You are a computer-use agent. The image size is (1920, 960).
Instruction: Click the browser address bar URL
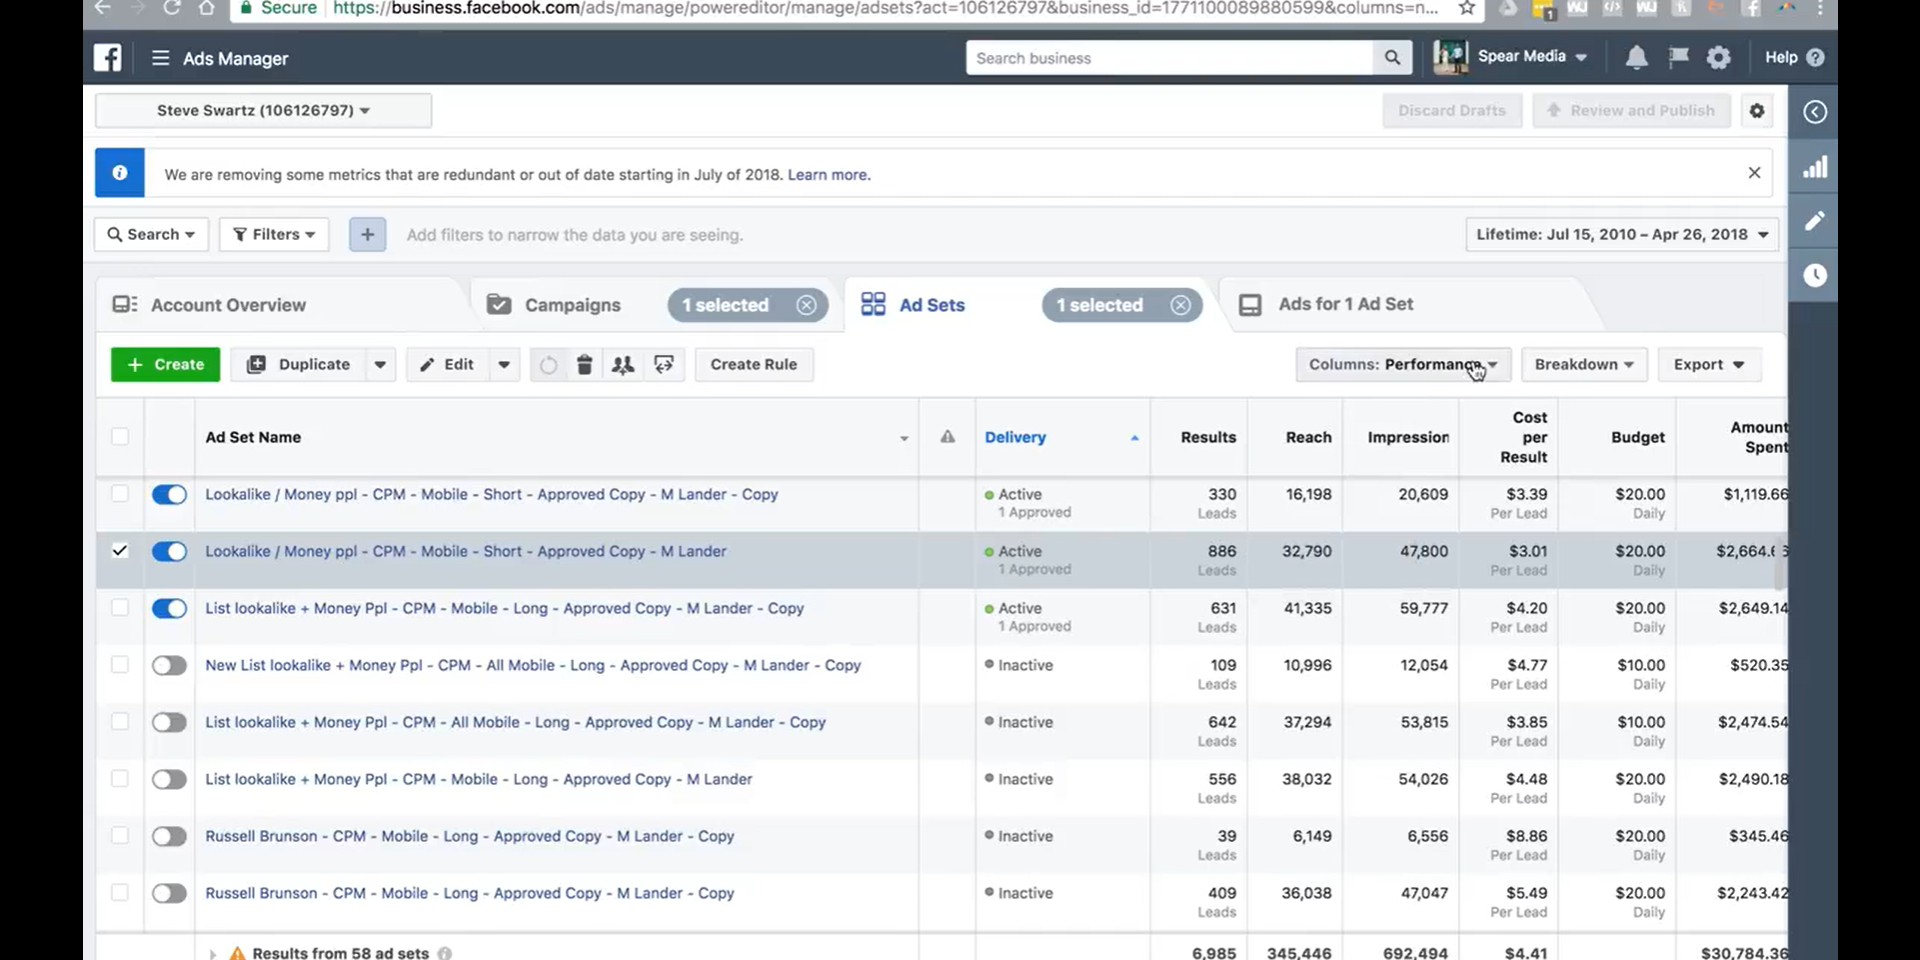click(x=885, y=8)
